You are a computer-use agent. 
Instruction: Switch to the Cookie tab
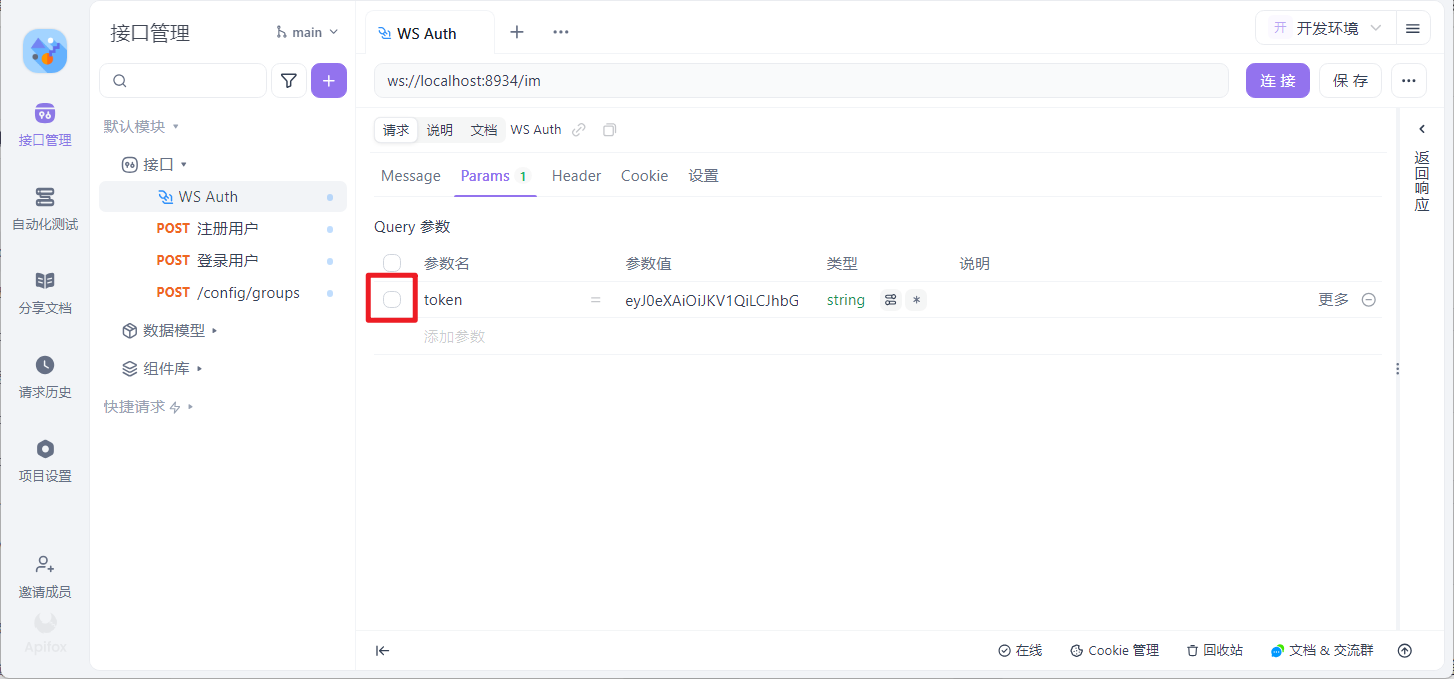(644, 176)
